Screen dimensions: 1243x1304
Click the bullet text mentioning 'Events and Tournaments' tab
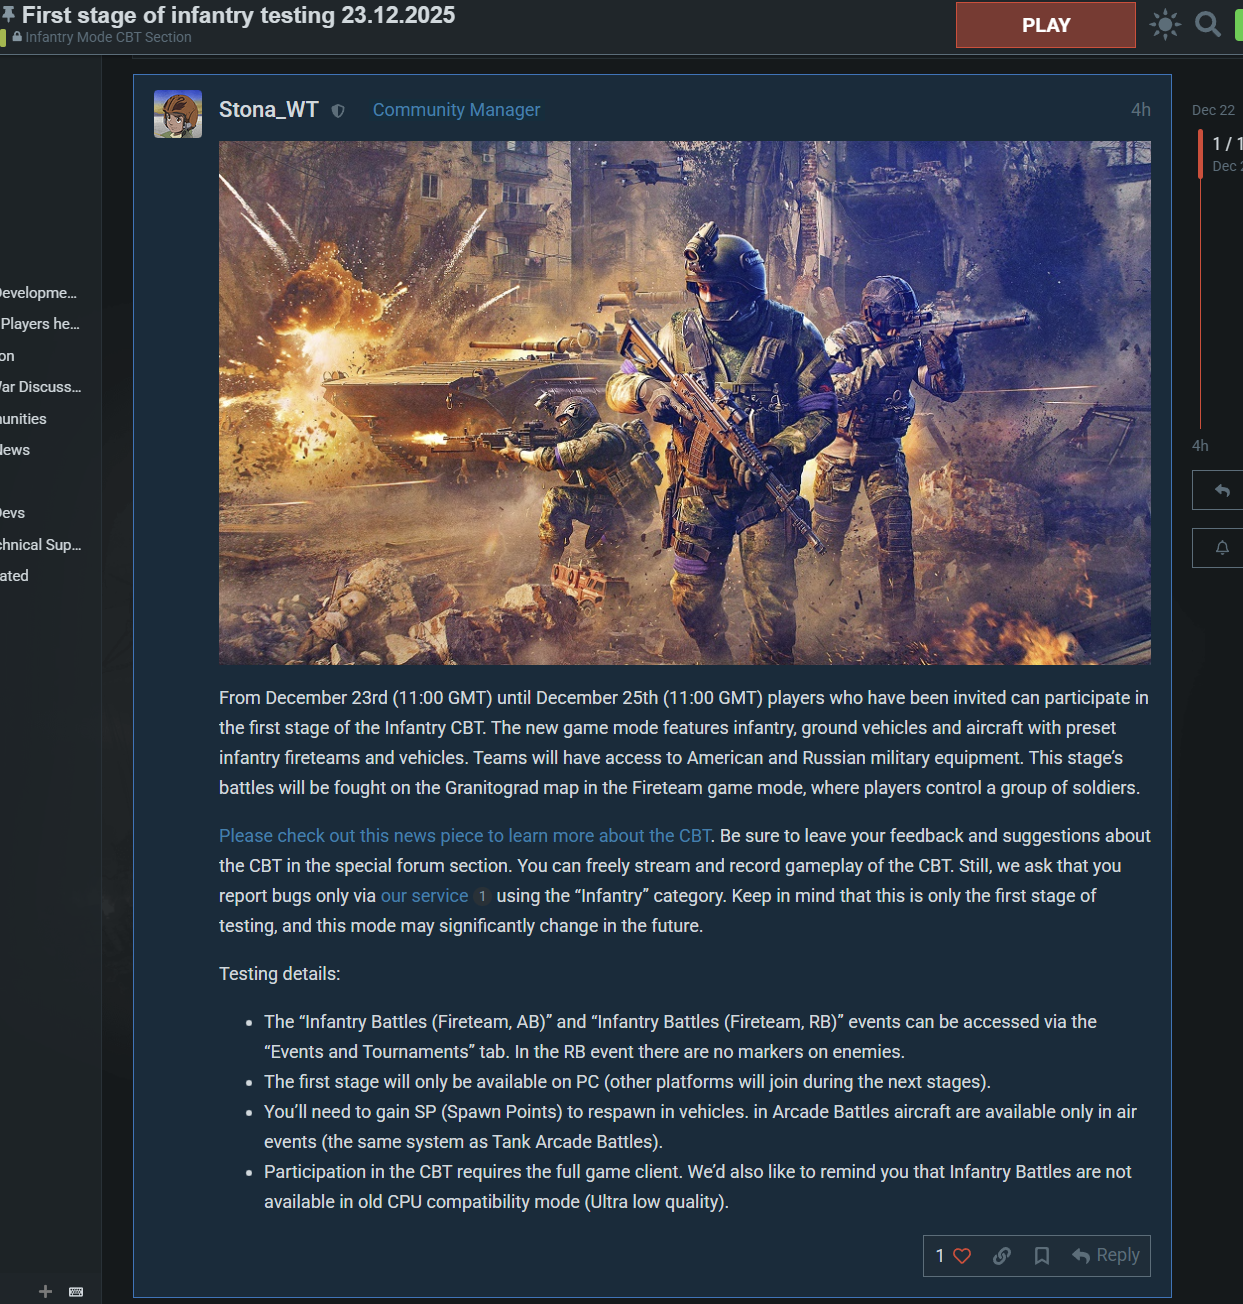pyautogui.click(x=680, y=1037)
